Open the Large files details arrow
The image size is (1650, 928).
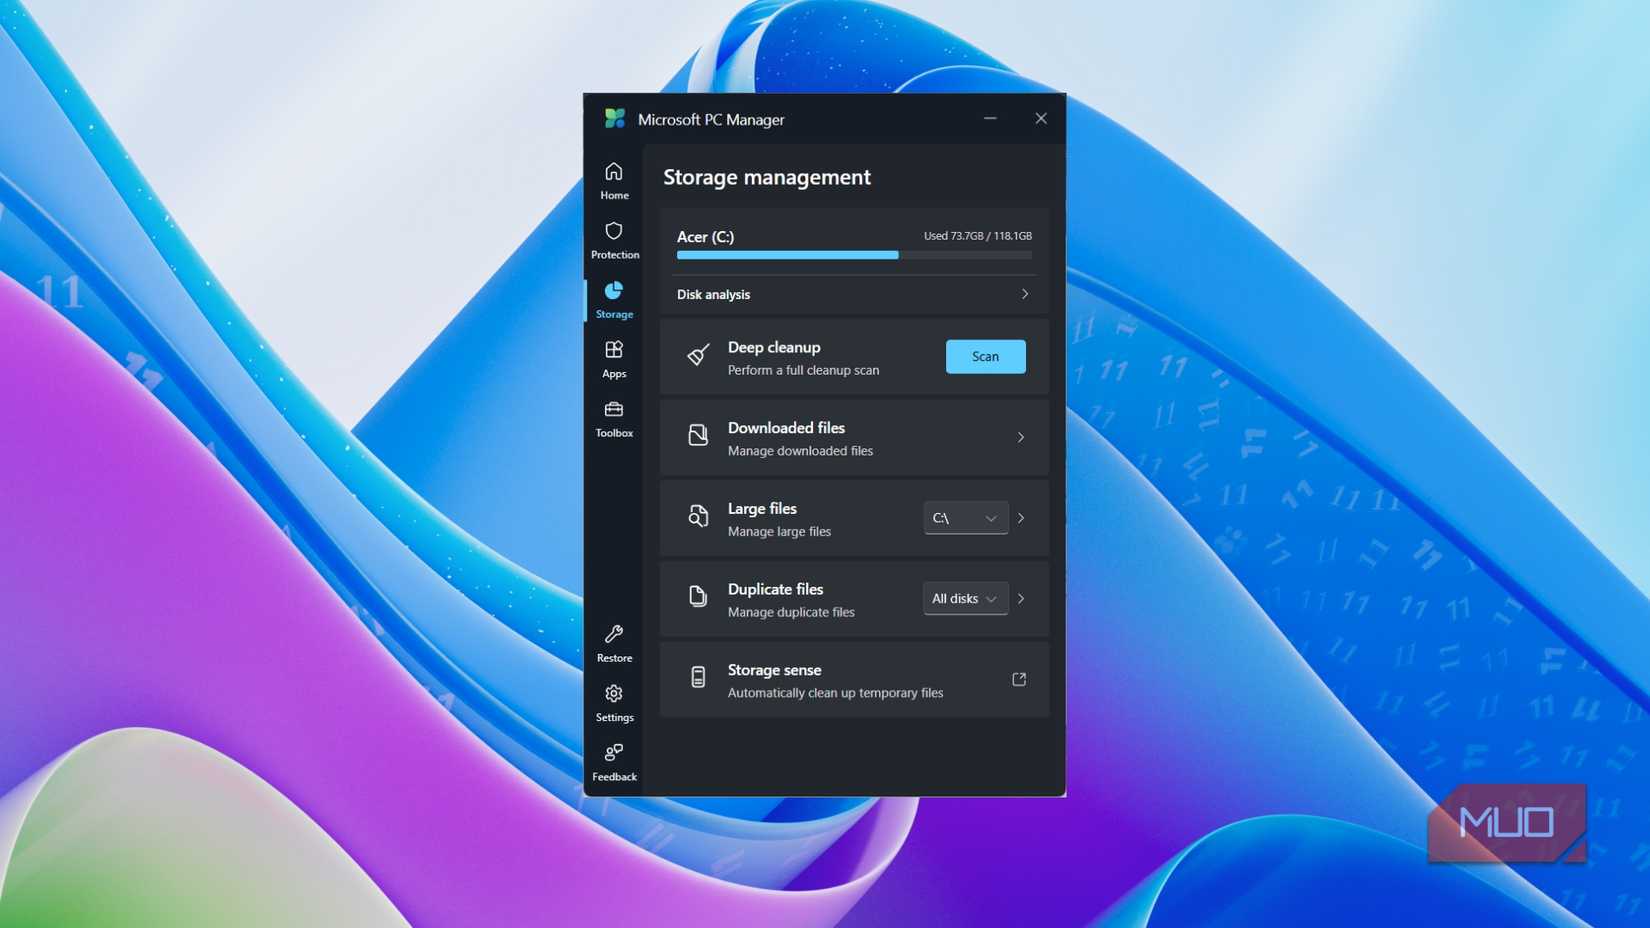pos(1021,517)
